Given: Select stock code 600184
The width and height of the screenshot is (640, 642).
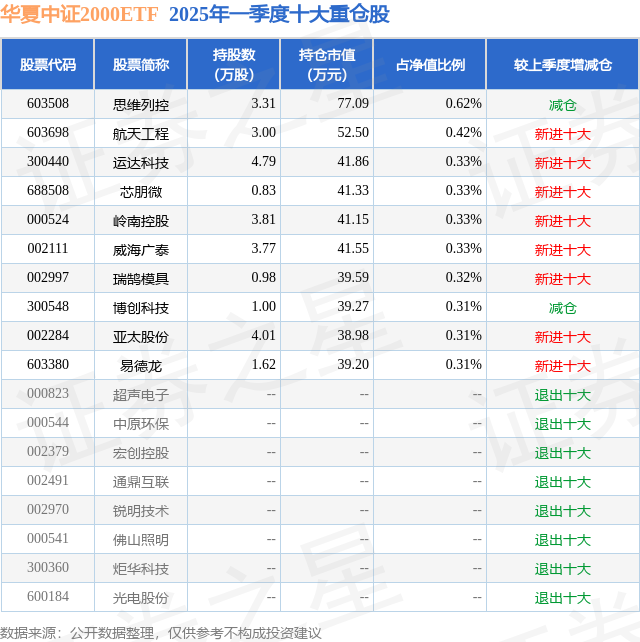Looking at the screenshot, I should click(48, 597).
